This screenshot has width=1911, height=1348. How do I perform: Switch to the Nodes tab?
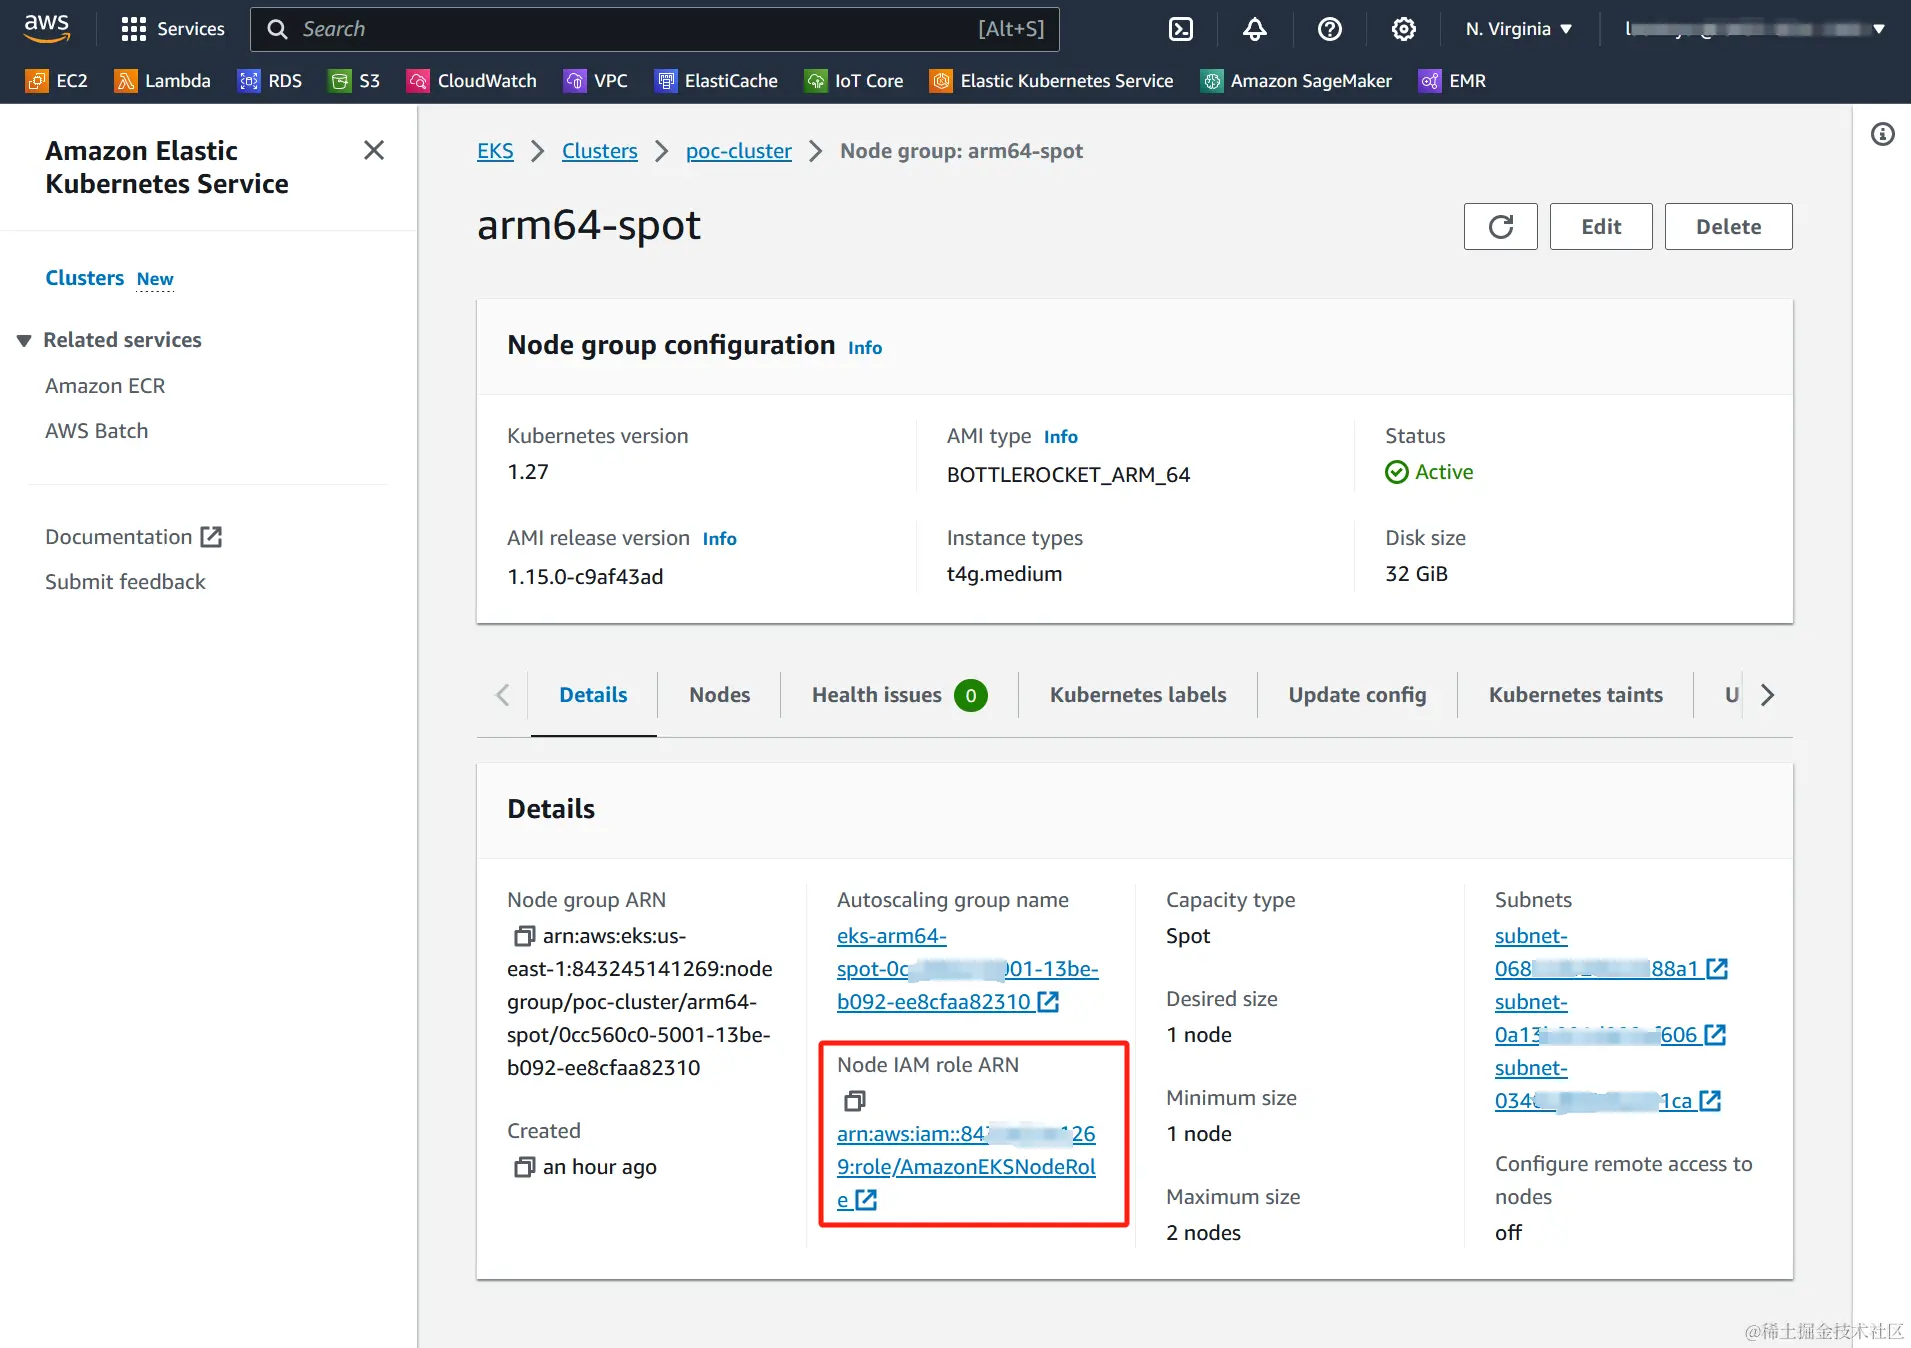click(x=719, y=695)
